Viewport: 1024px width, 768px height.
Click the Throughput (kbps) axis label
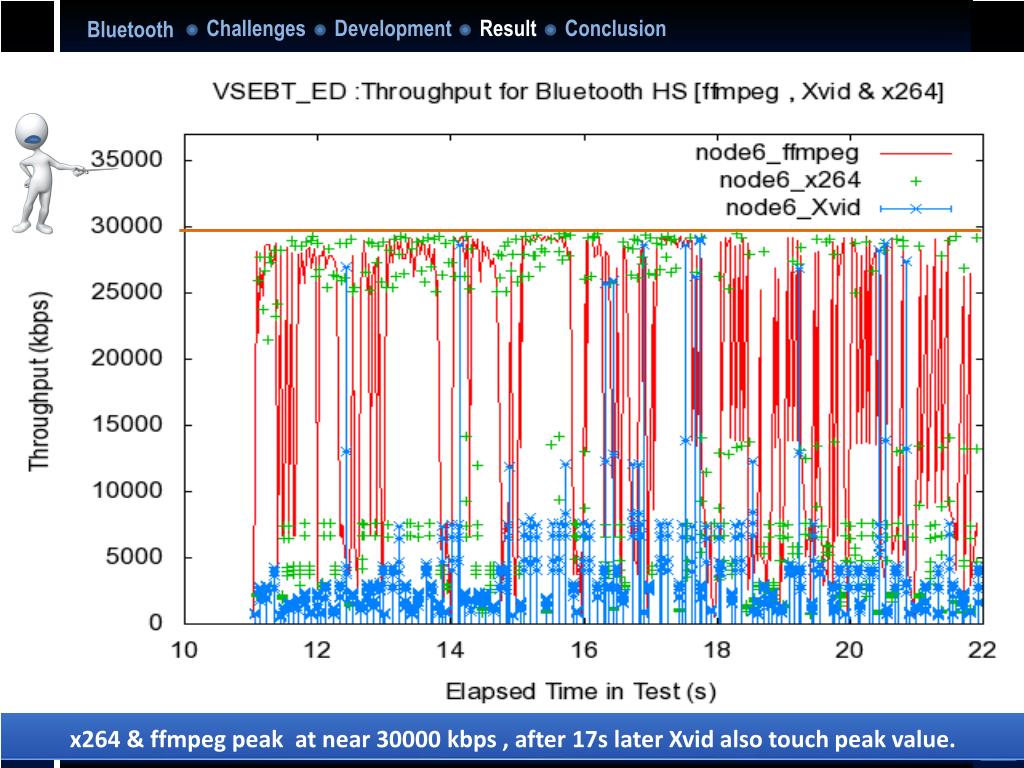[x=39, y=381]
